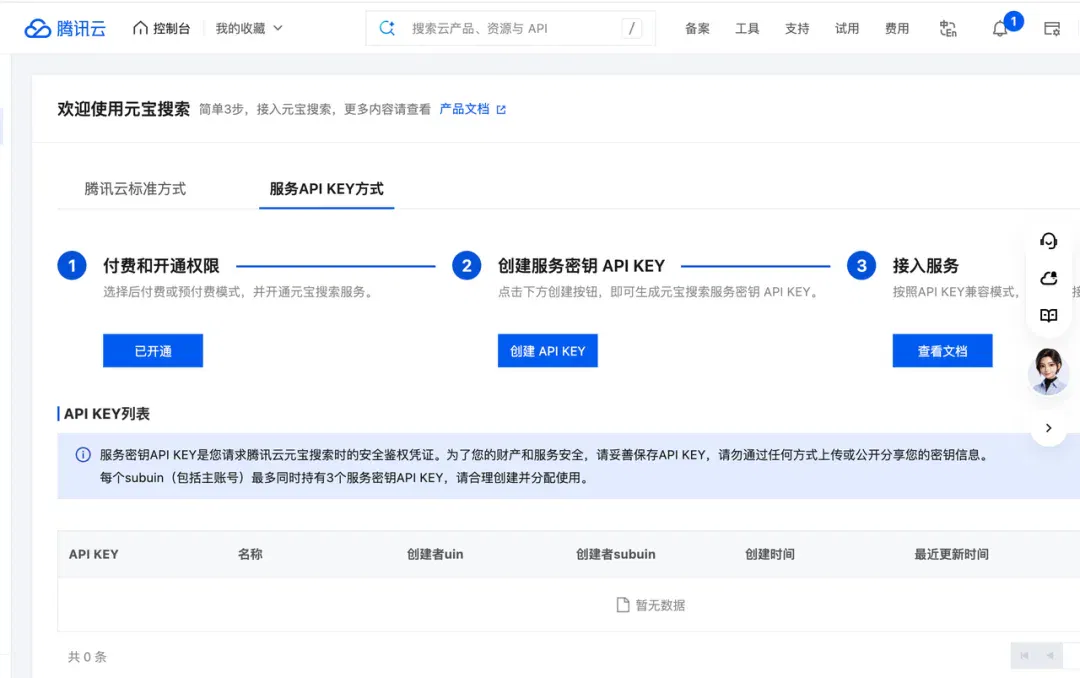Screen dimensions: 1080x678
Task: Open the 支持 menu
Action: pos(797,28)
